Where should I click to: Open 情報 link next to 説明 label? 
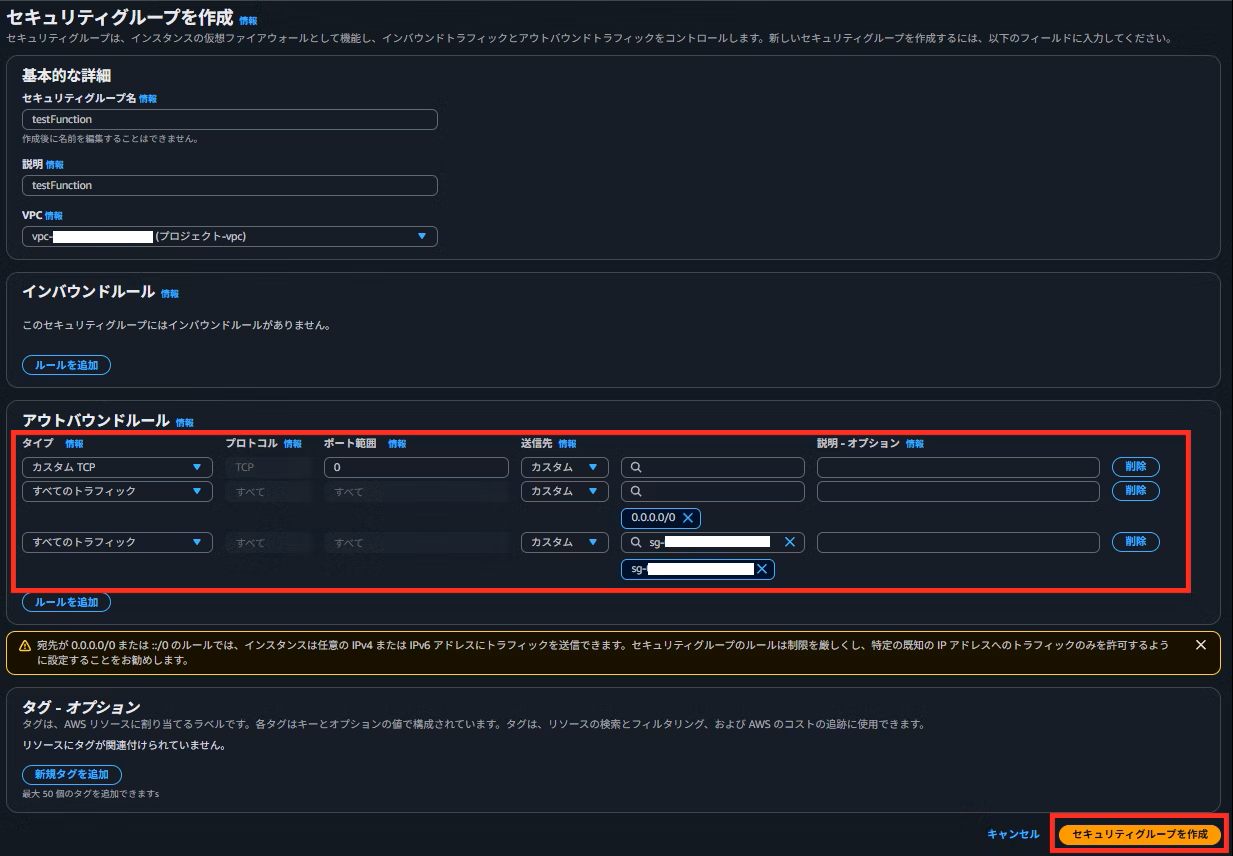(x=55, y=165)
